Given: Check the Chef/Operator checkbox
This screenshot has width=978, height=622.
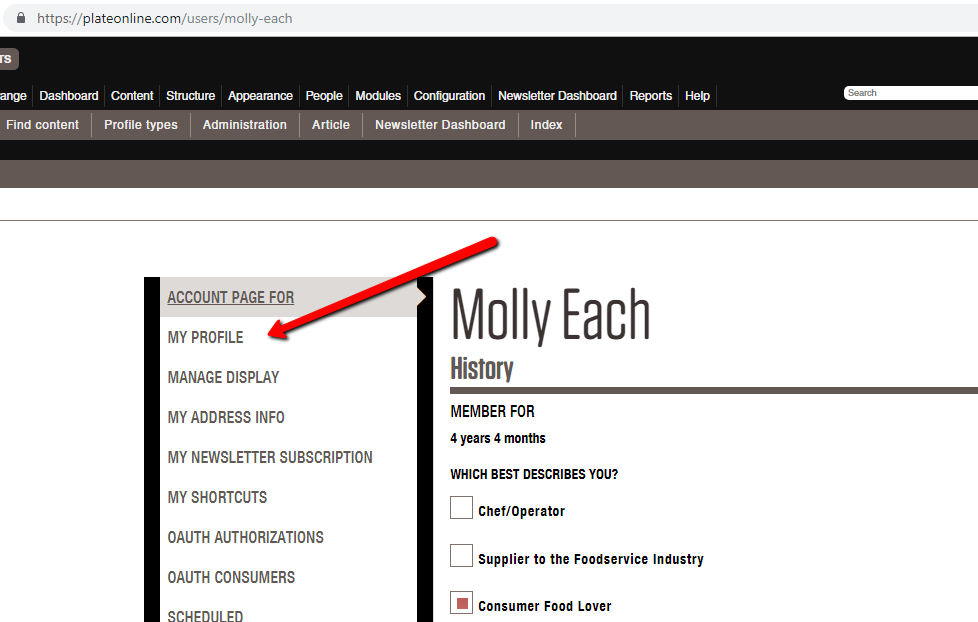Looking at the screenshot, I should [x=462, y=508].
